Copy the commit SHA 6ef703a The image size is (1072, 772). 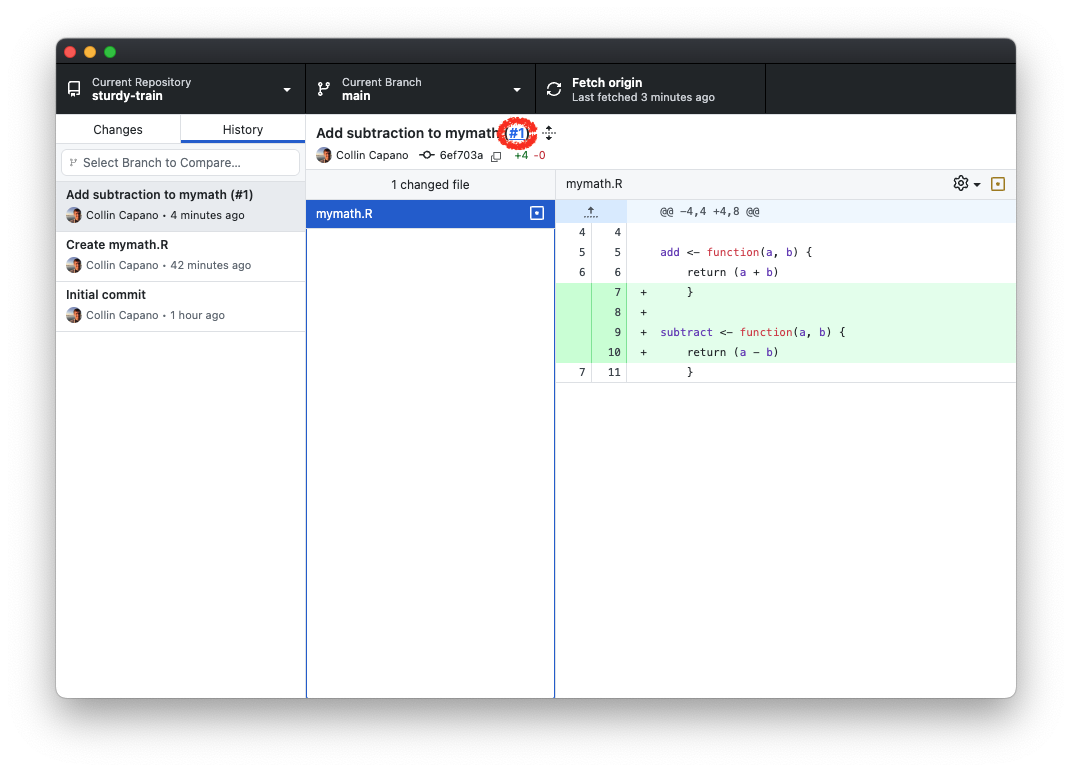(x=496, y=156)
